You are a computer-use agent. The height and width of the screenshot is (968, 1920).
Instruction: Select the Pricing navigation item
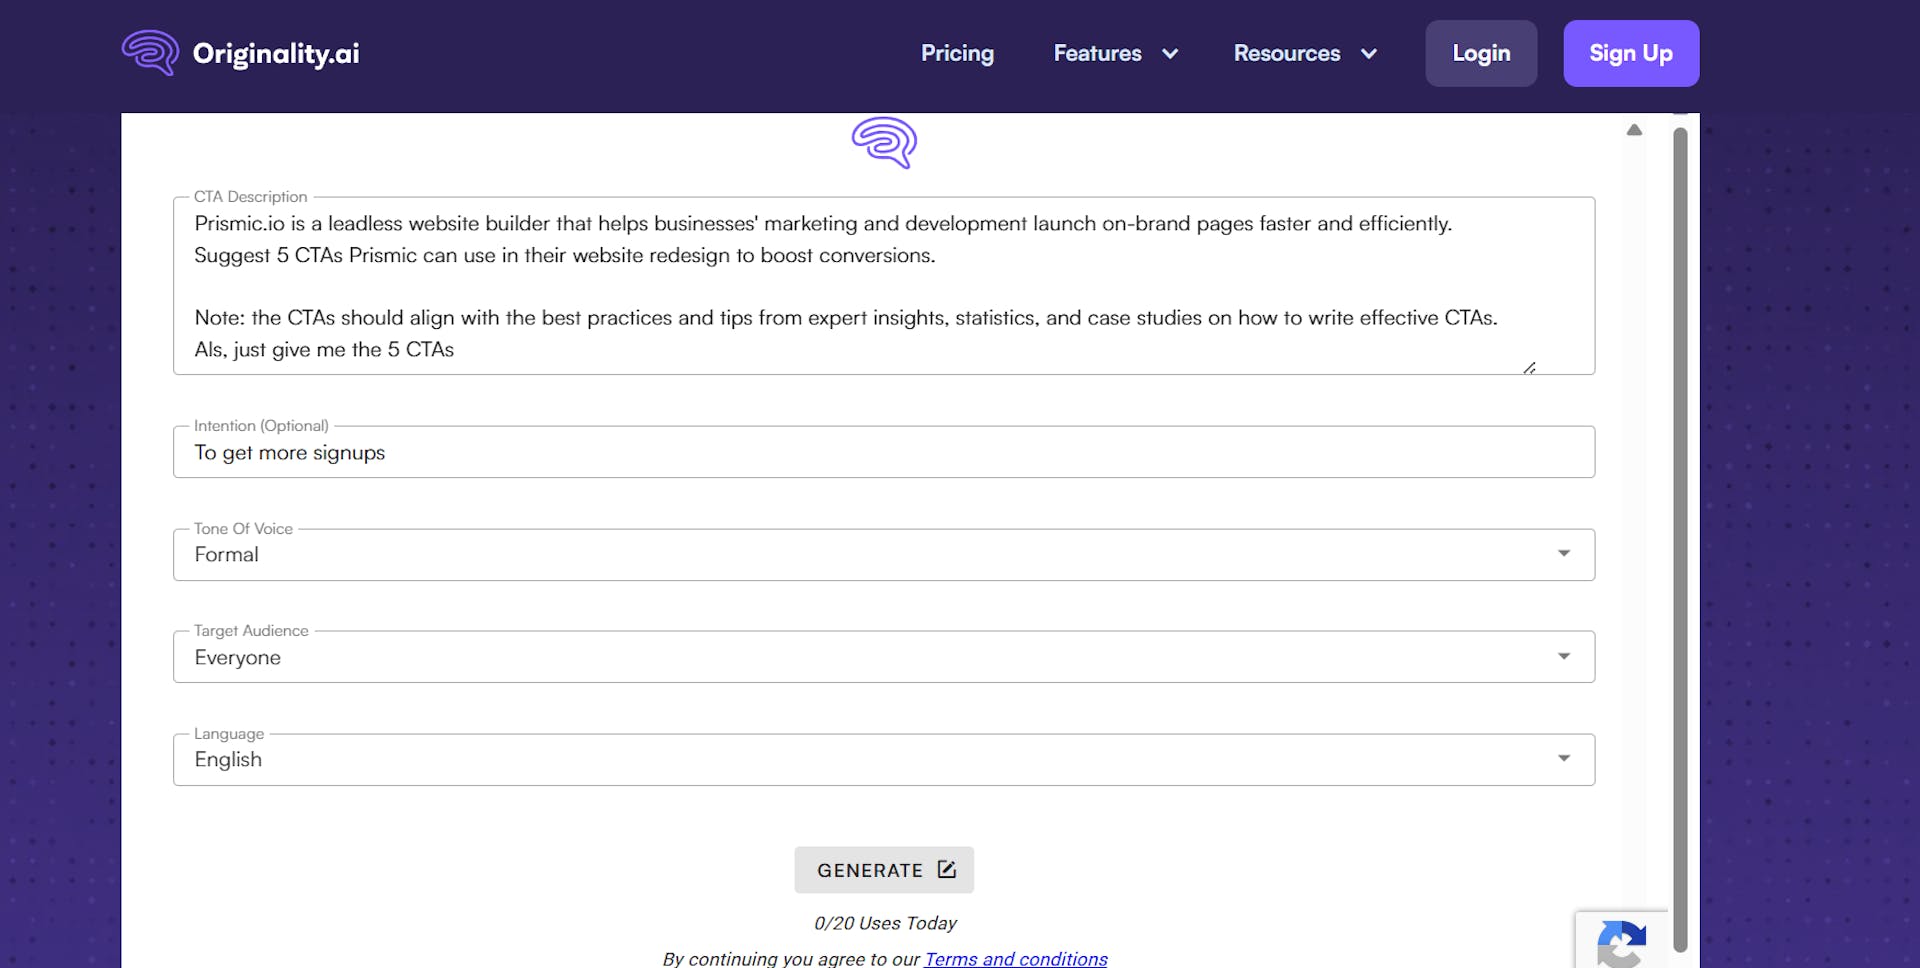pyautogui.click(x=957, y=54)
